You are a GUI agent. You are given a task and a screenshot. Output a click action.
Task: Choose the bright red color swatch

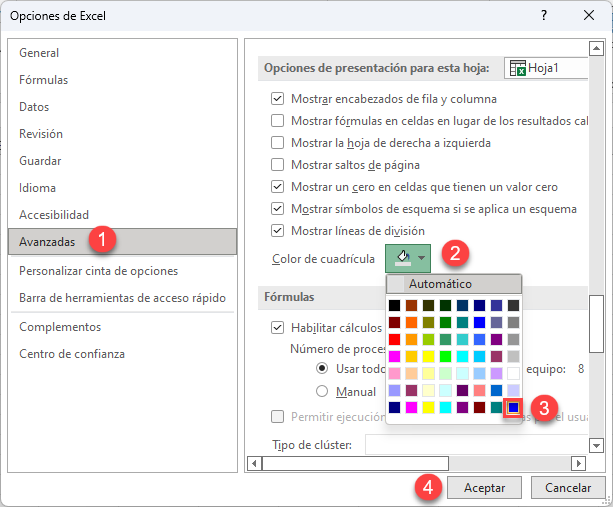pos(394,339)
